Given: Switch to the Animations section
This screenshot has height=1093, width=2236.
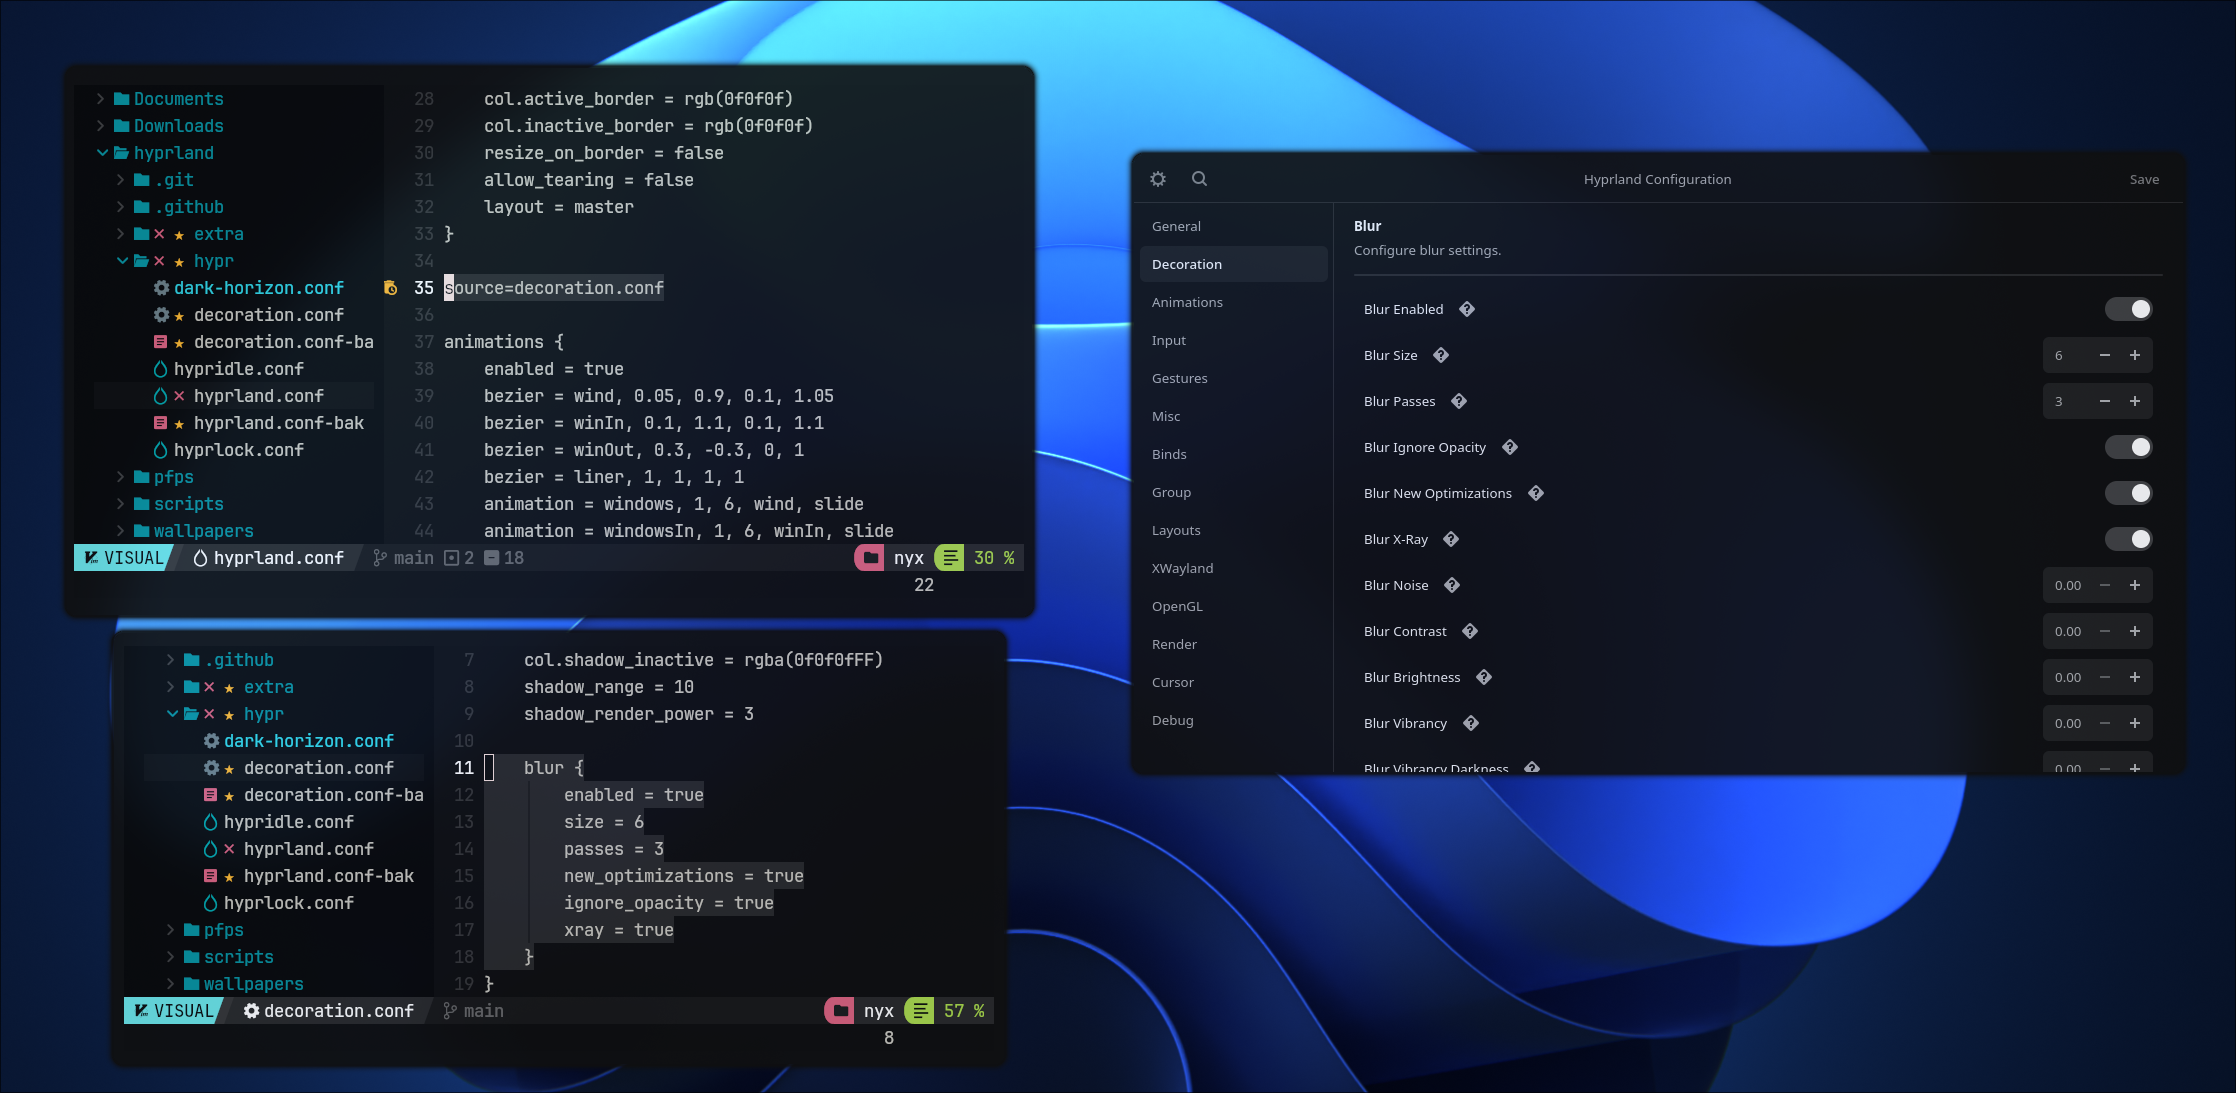Looking at the screenshot, I should (x=1187, y=302).
